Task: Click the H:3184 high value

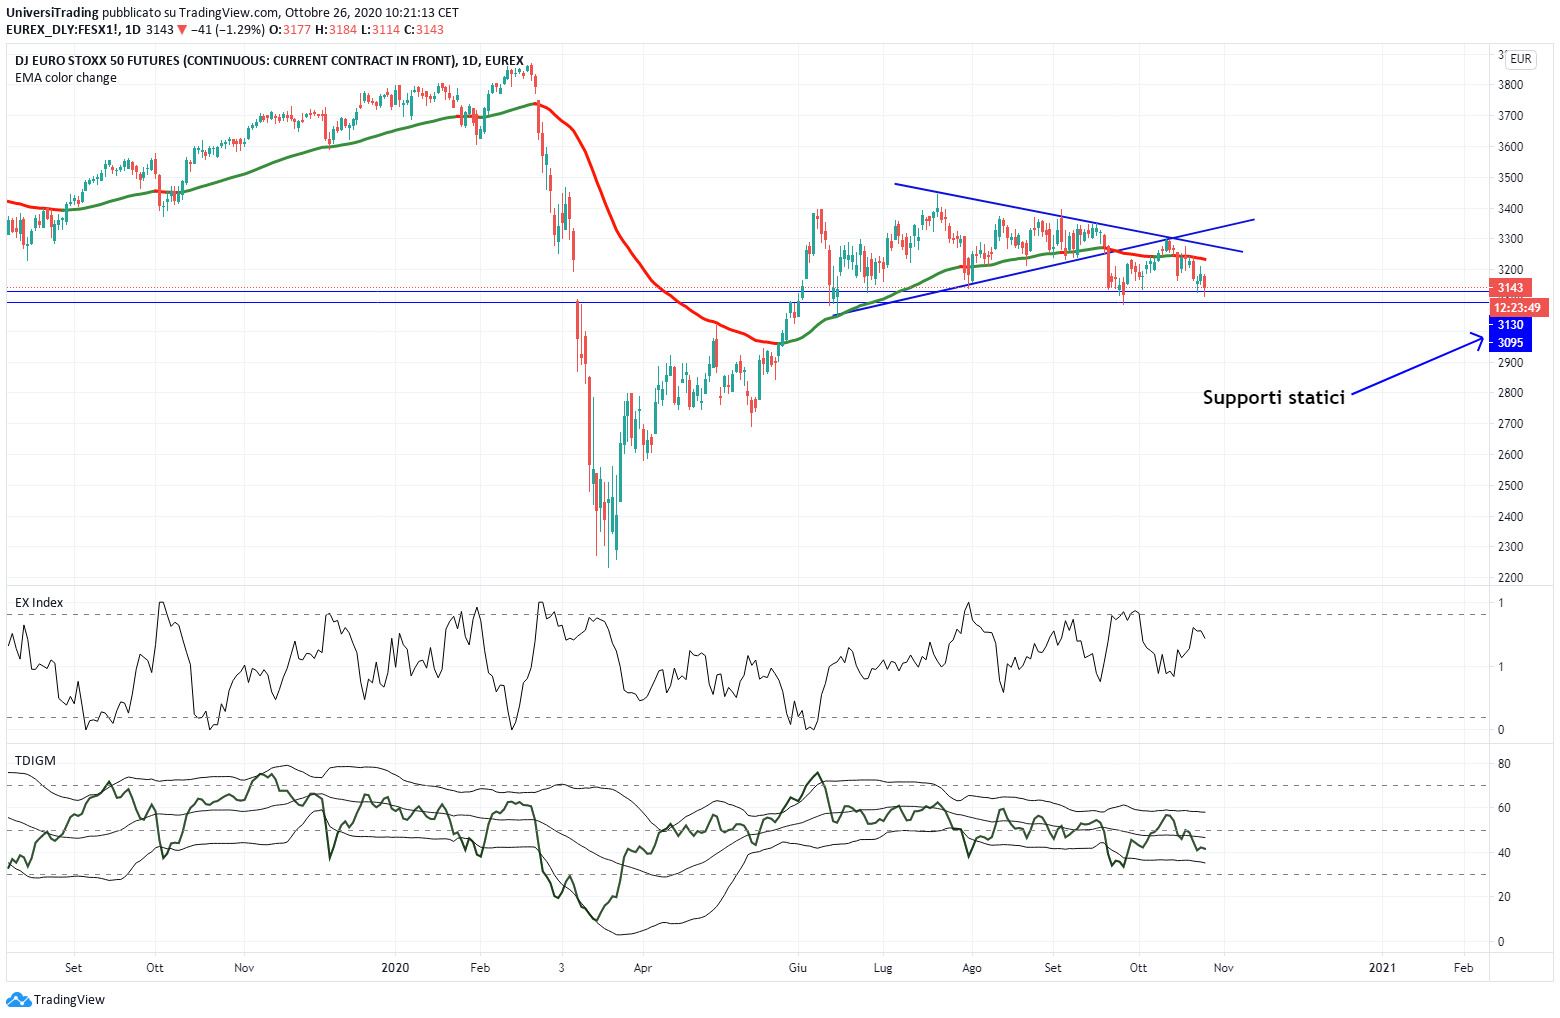Action: click(x=335, y=30)
